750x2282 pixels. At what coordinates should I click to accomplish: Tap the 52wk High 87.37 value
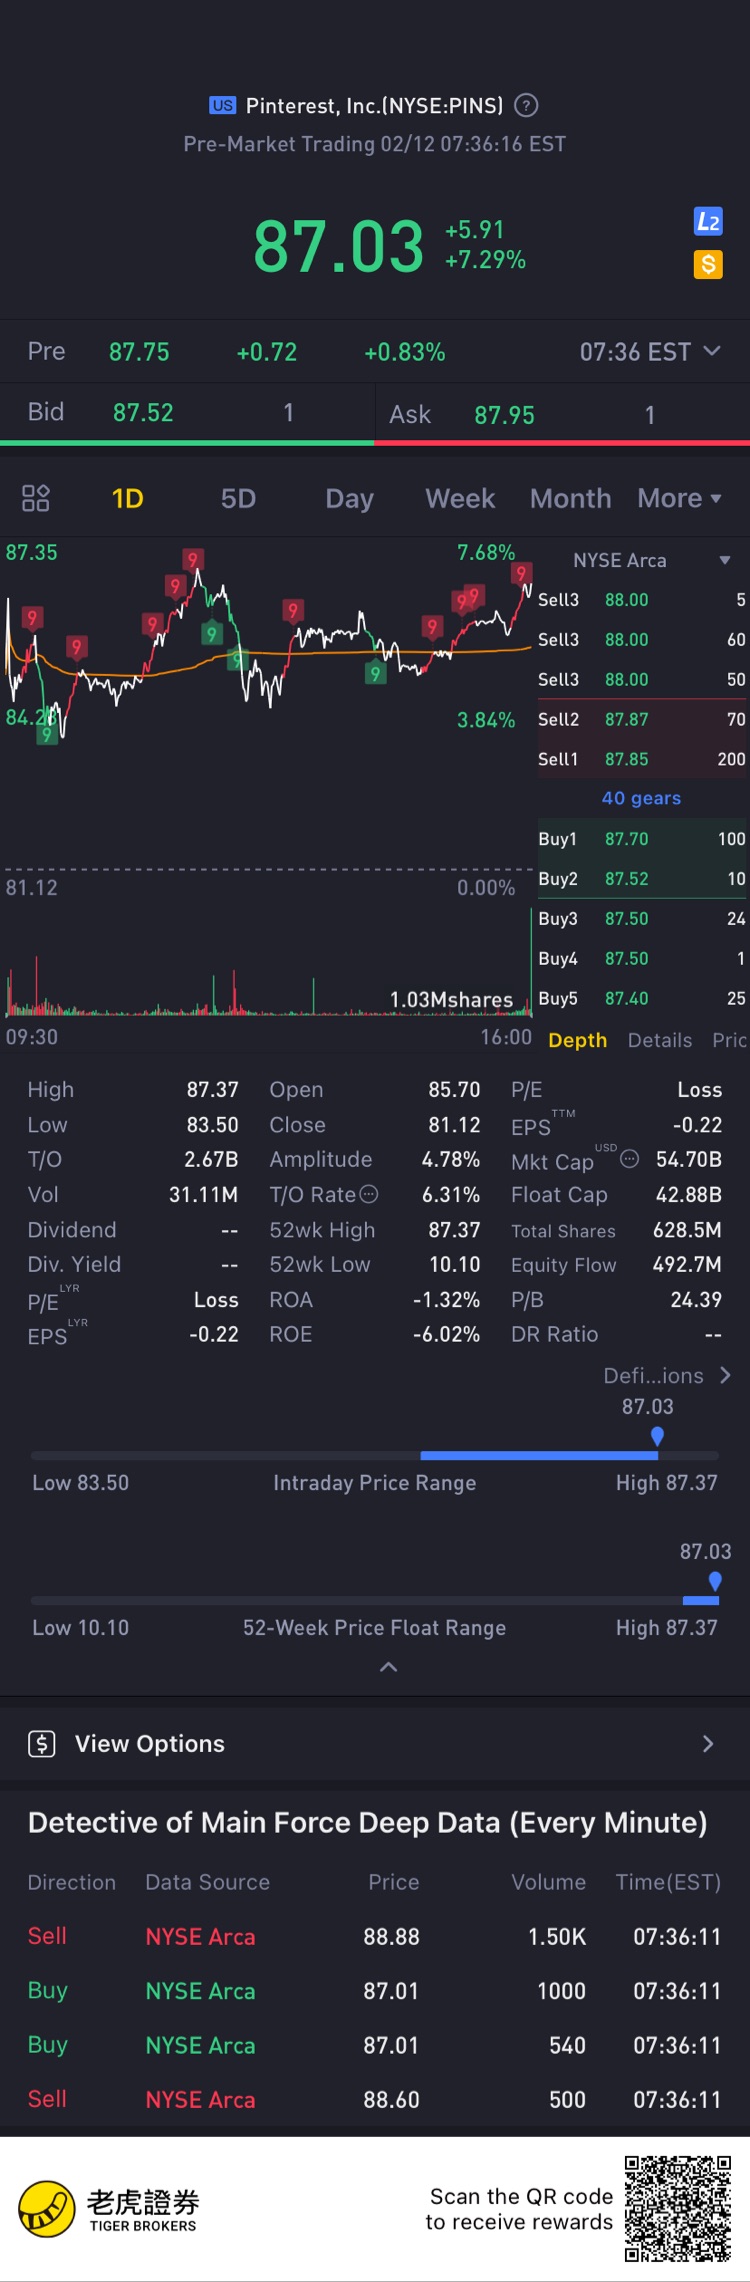(x=454, y=1230)
